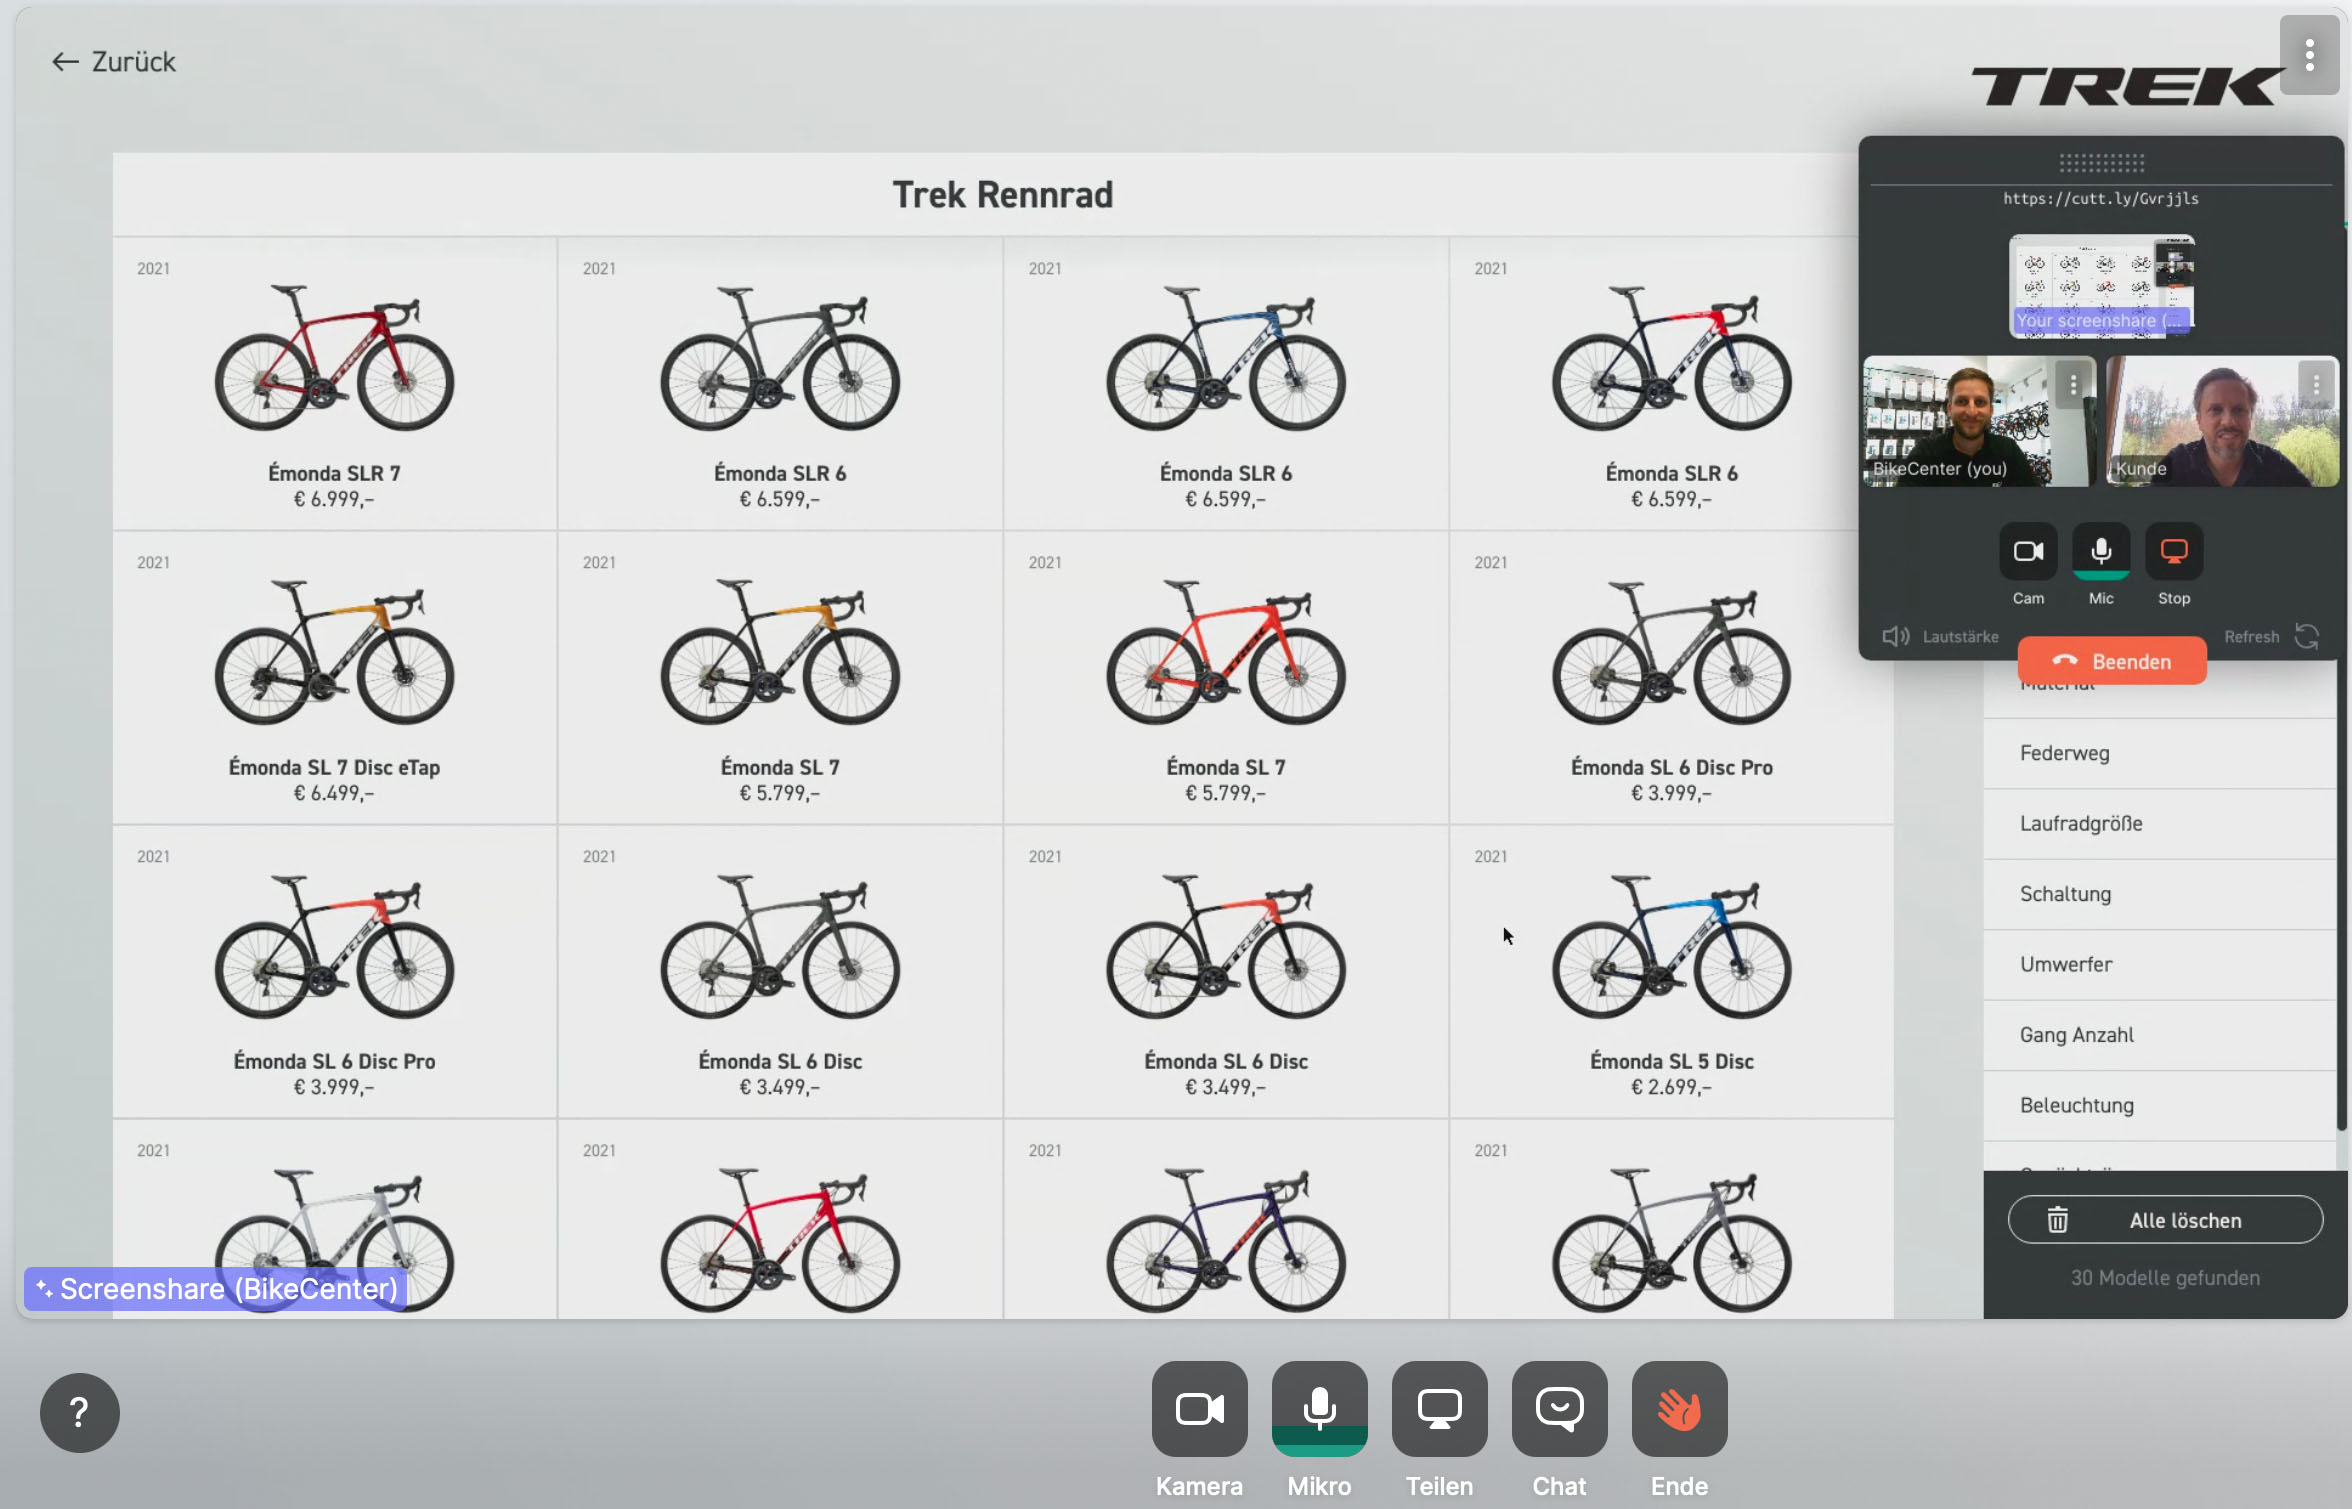Open the three-dot menu beside Trek logo

(2309, 55)
